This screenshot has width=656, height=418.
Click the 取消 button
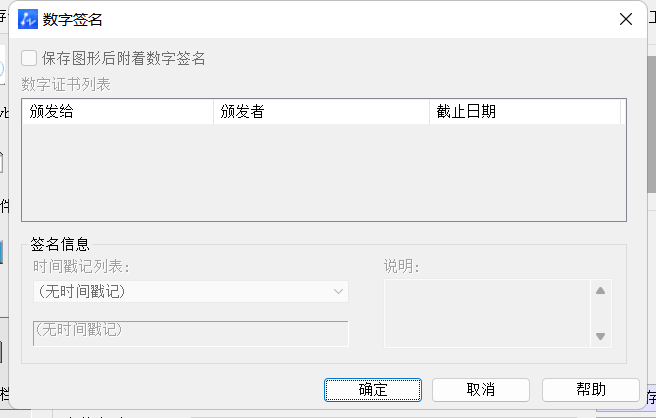coord(481,390)
